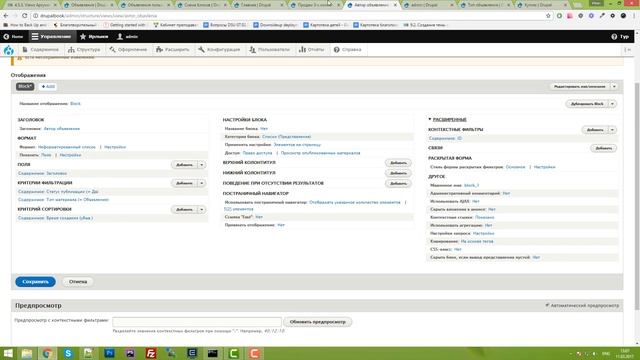Click the Поля show link
Image resolution: width=640 pixels, height=360 pixels.
pos(46,155)
